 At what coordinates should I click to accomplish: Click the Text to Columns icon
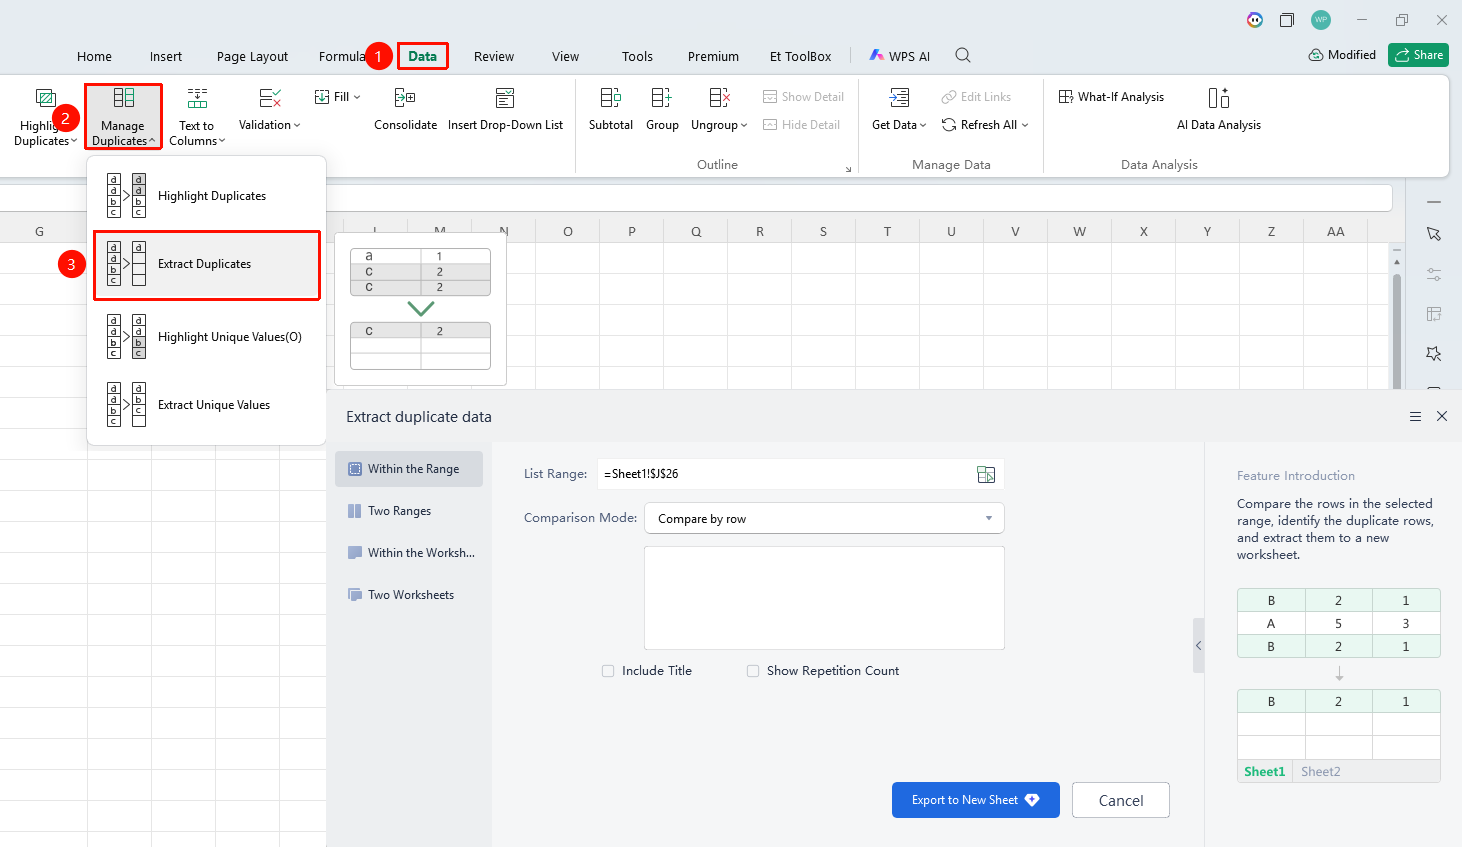coord(197,98)
